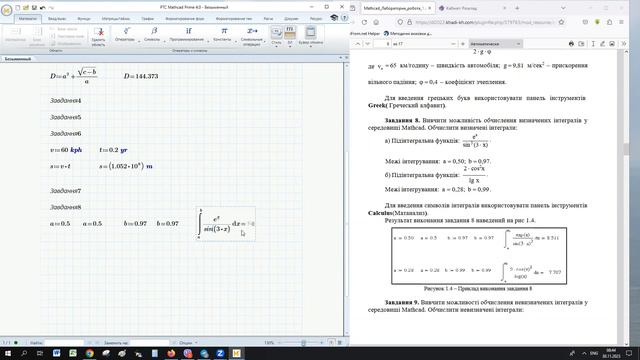The width and height of the screenshot is (640, 360).
Task: Switch to the Input/Output ribbon tab
Action: tap(57, 19)
